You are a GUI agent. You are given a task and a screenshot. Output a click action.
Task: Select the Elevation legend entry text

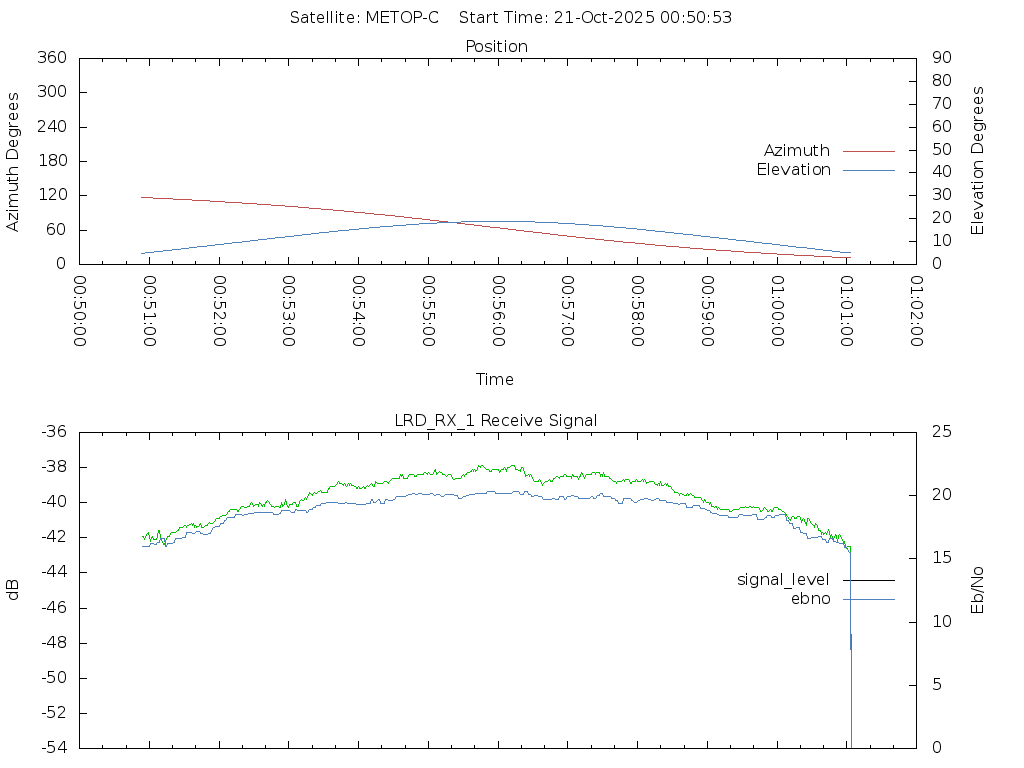793,170
